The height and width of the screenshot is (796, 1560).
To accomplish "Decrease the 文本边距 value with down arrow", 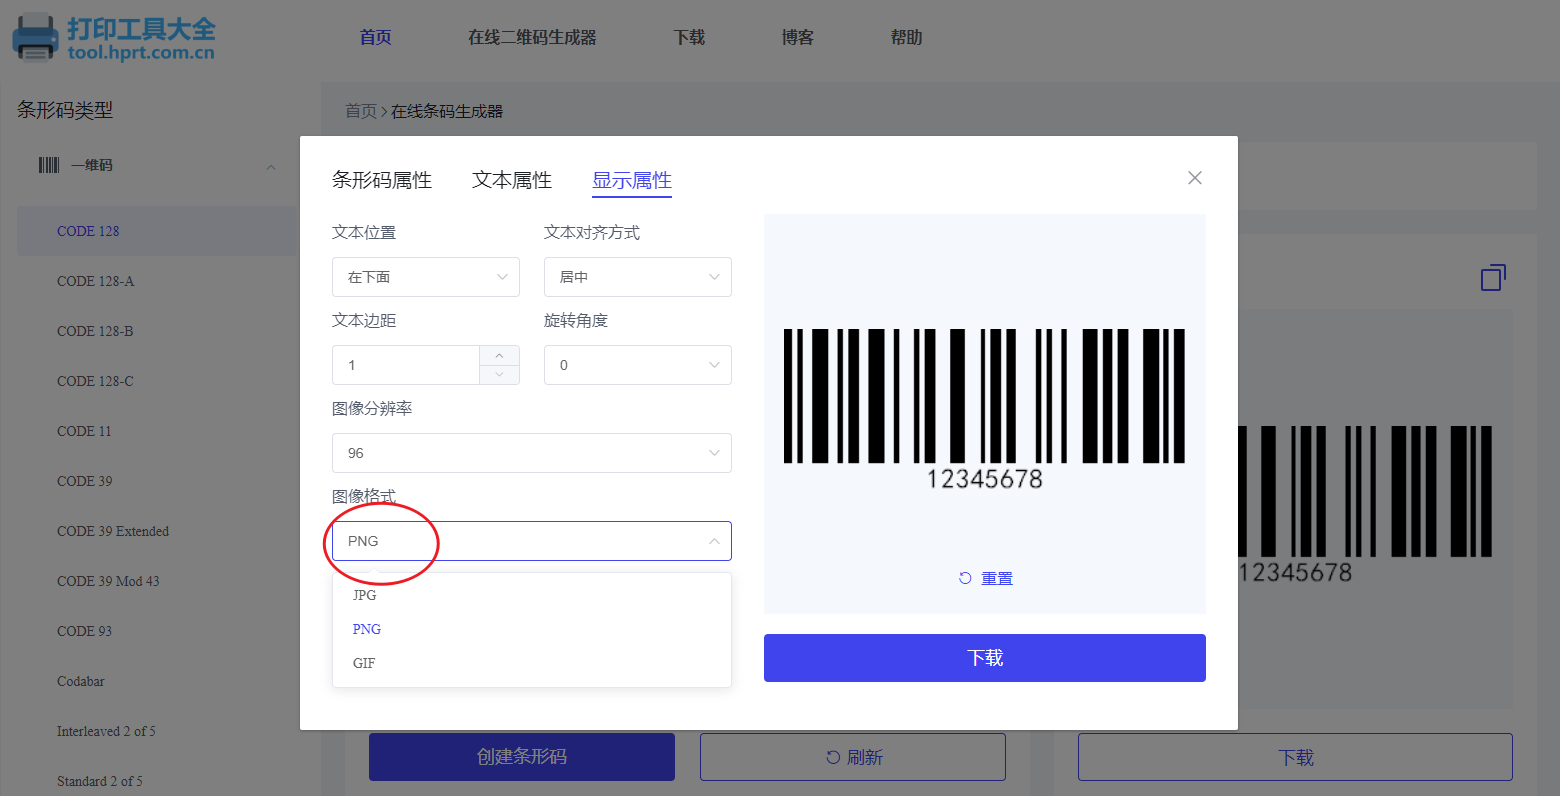I will pos(499,374).
